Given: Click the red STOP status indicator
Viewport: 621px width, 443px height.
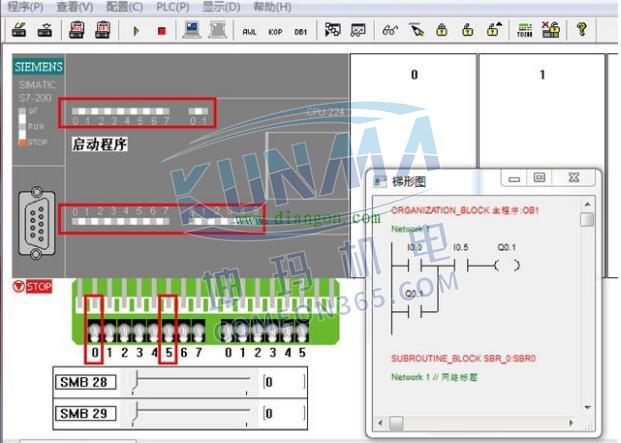Looking at the screenshot, I should [x=32, y=286].
